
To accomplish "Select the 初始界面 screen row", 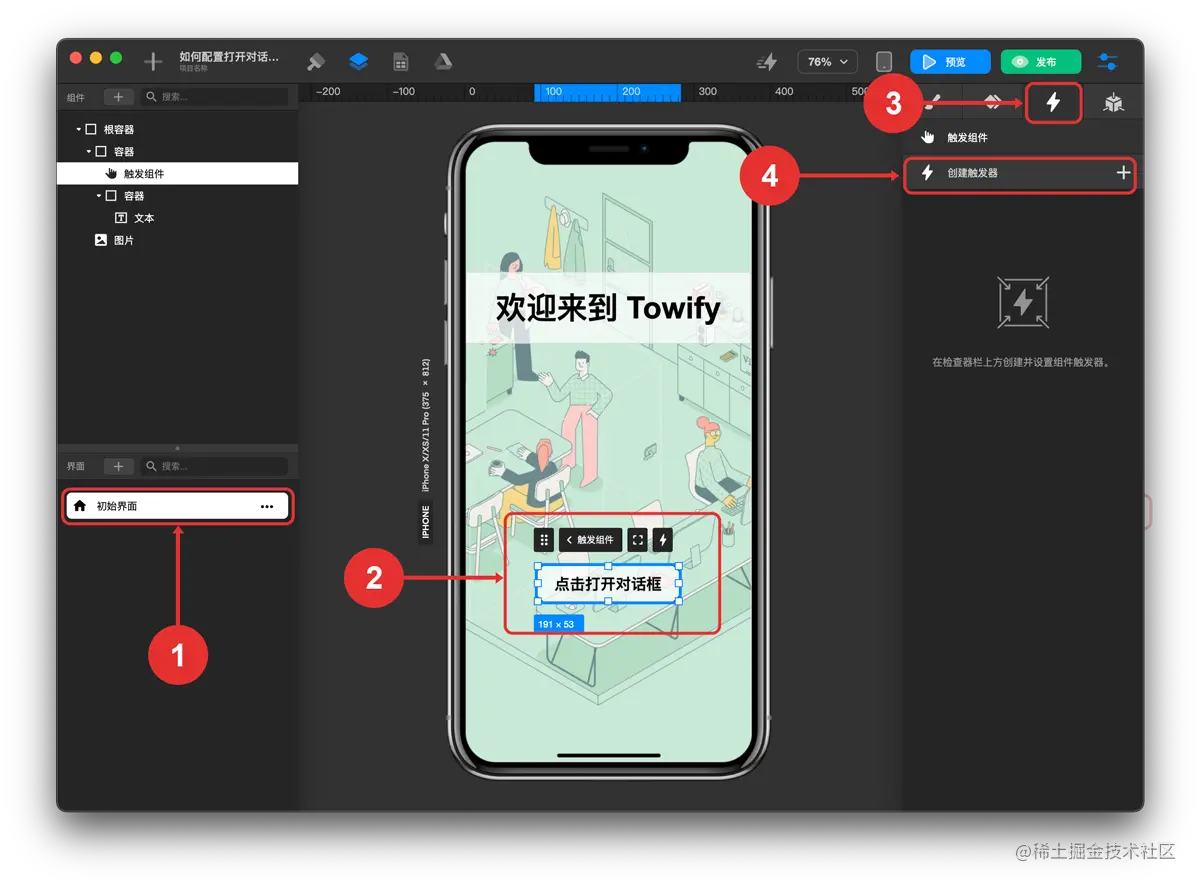I will (x=178, y=506).
